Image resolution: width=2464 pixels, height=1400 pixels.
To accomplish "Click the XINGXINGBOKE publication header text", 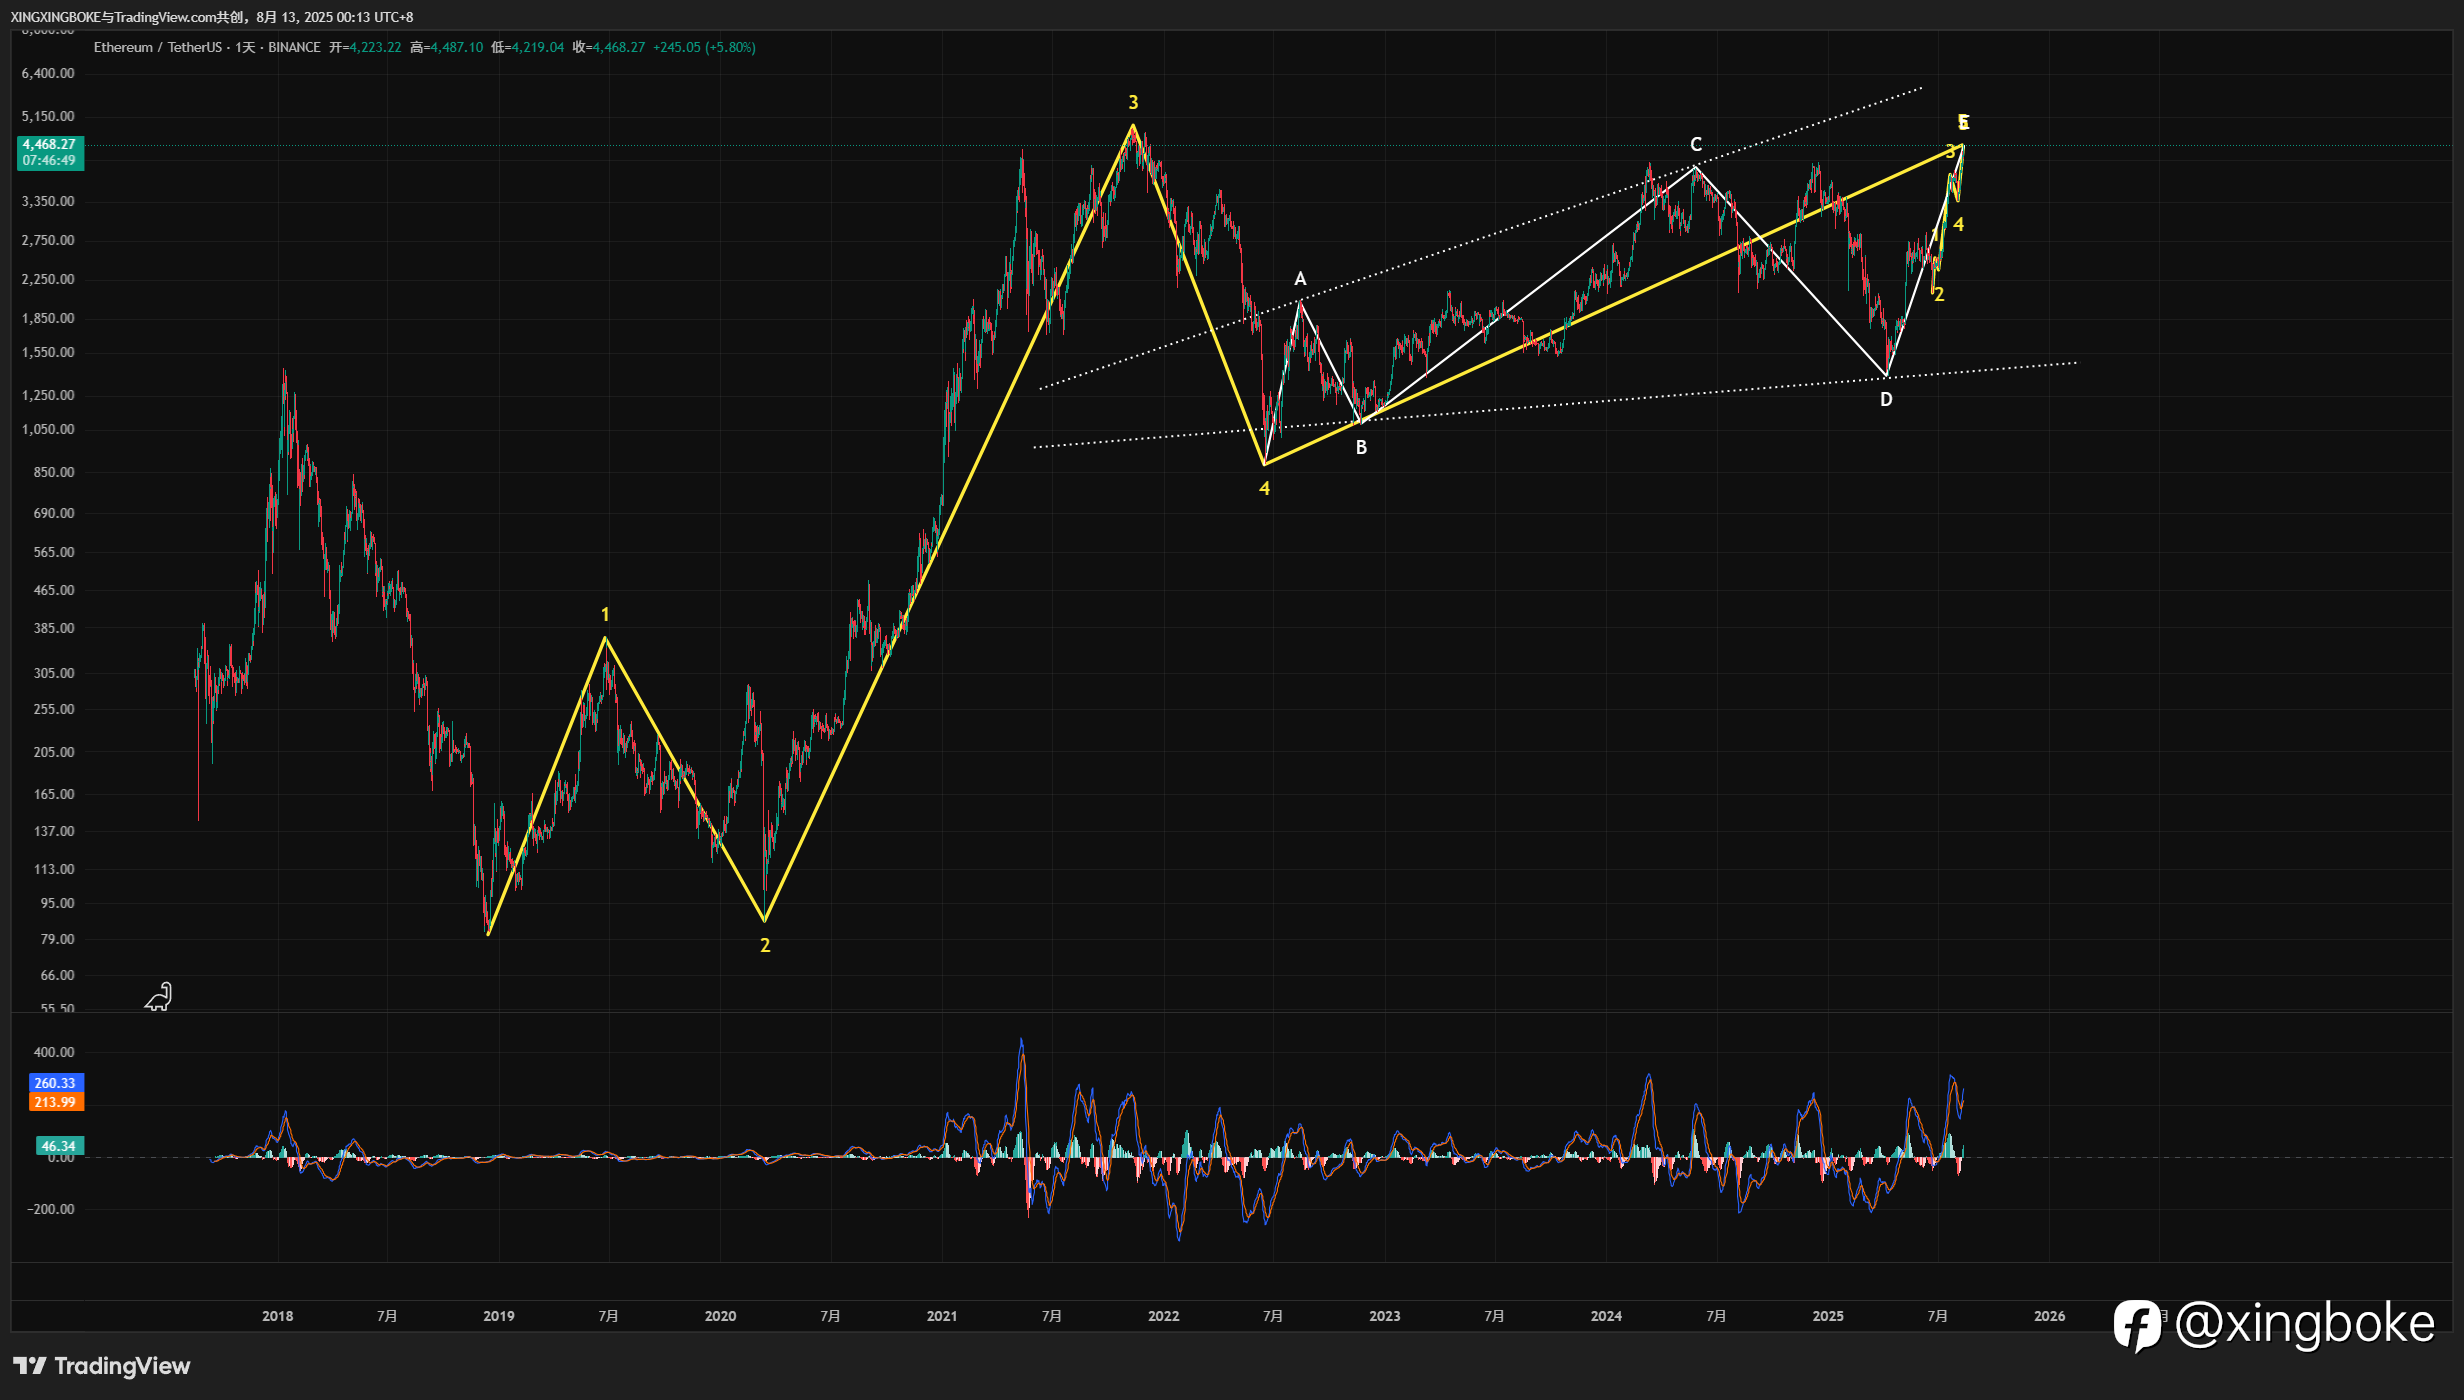I will (x=212, y=17).
